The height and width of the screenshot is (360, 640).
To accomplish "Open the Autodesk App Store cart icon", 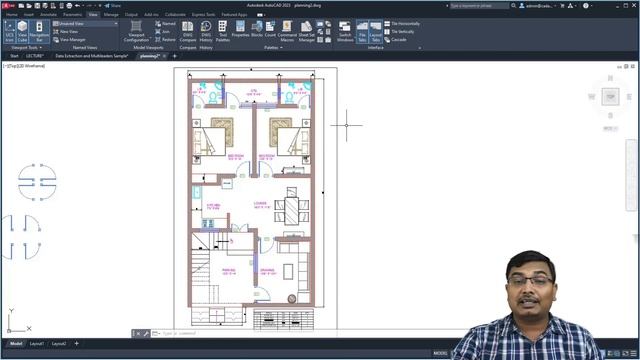I will coord(562,6).
